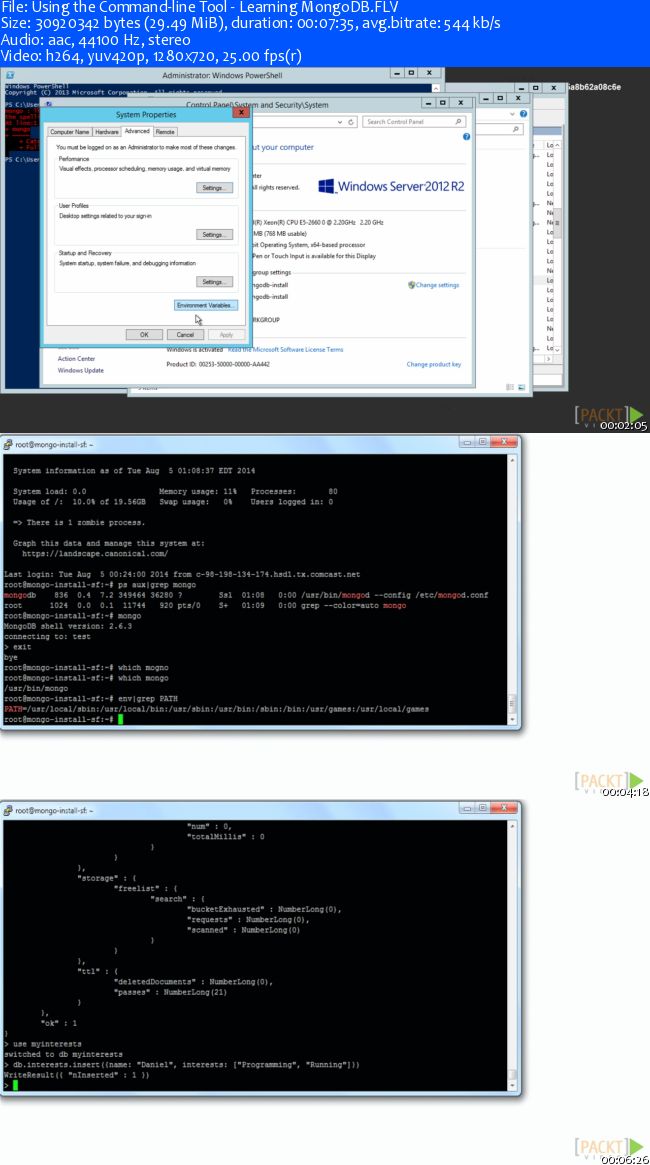Expand the Control Panel address history dropdown

point(340,122)
